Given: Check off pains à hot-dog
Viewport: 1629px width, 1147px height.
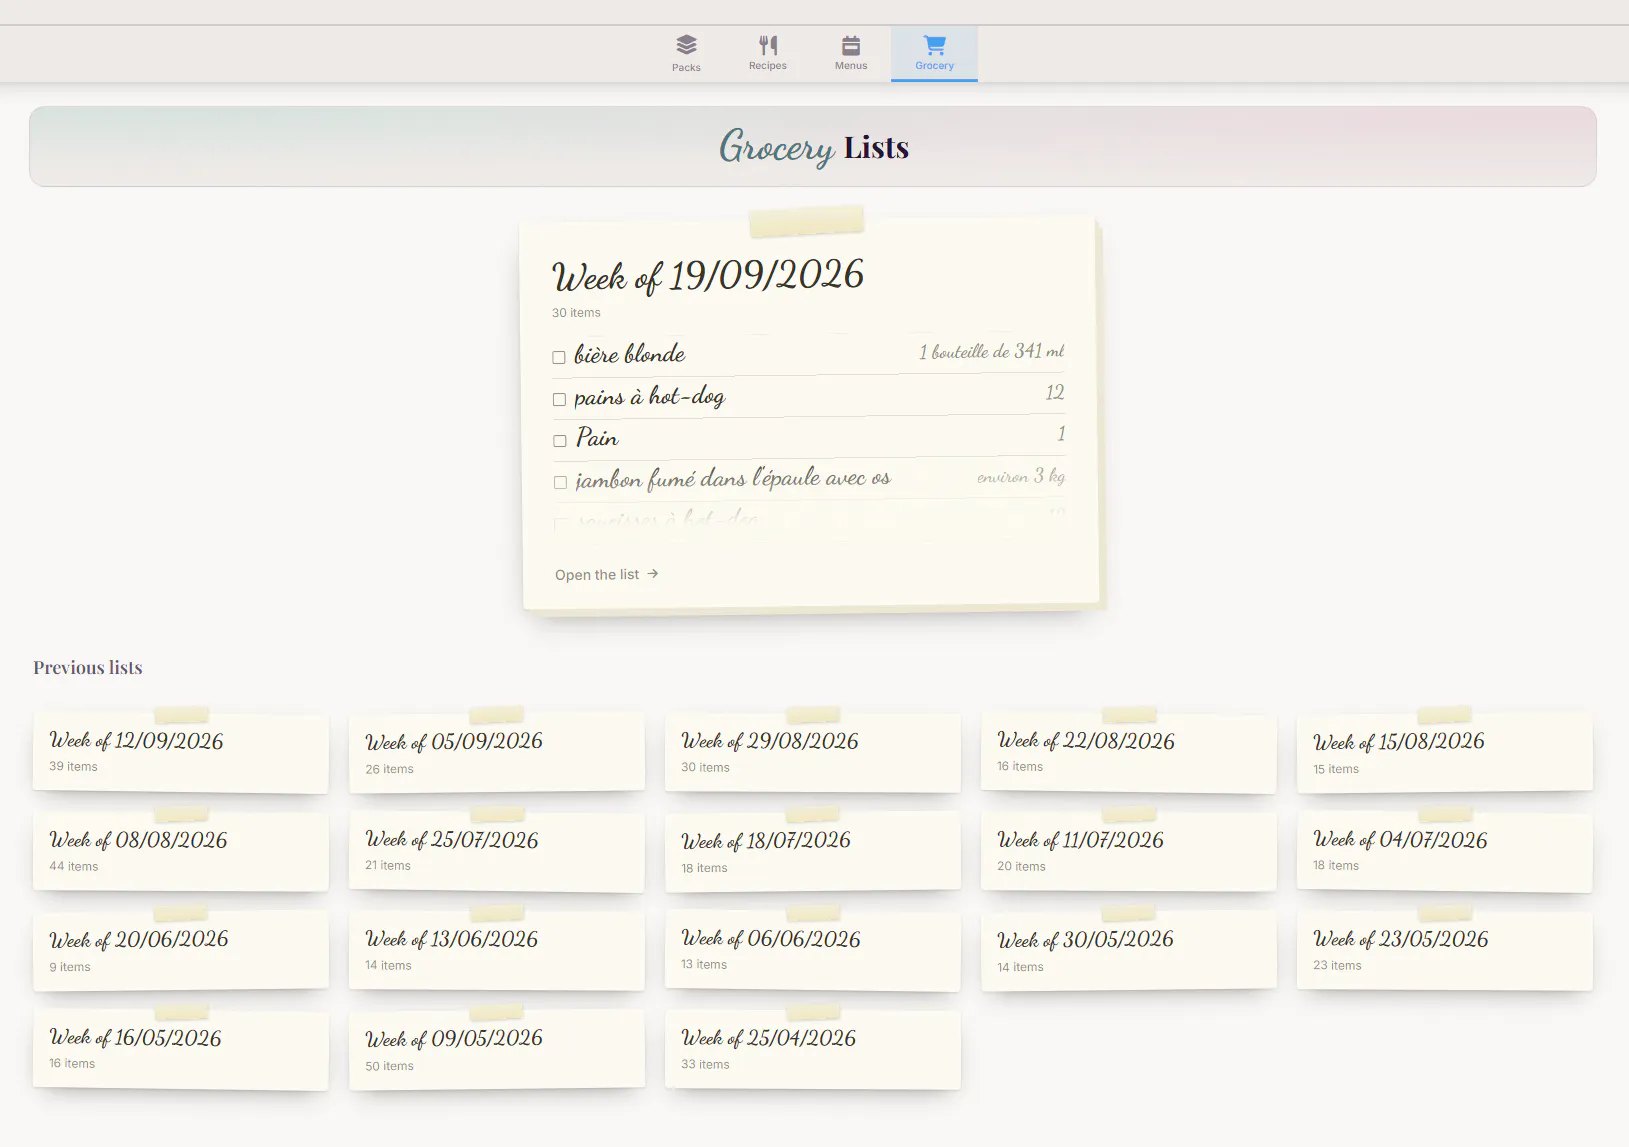Looking at the screenshot, I should pos(559,399).
